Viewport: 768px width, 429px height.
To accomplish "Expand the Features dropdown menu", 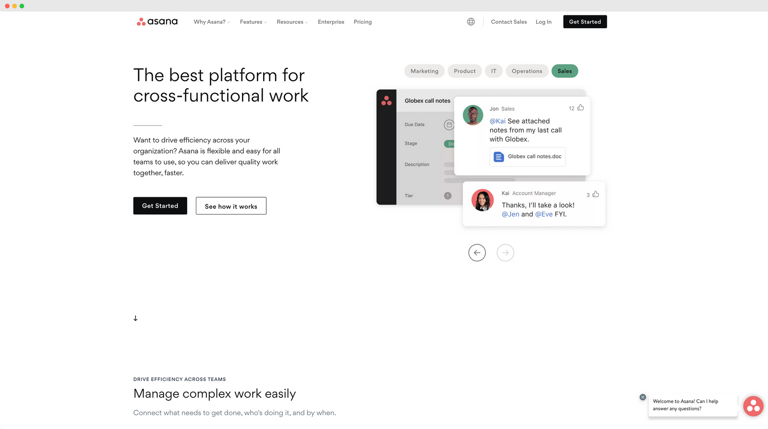I will click(253, 22).
